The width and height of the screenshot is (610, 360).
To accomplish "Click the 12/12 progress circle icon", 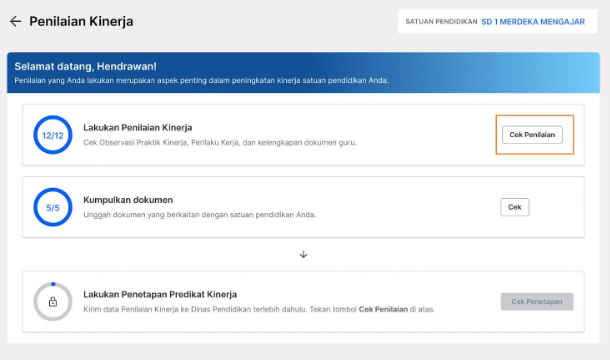I will point(53,135).
